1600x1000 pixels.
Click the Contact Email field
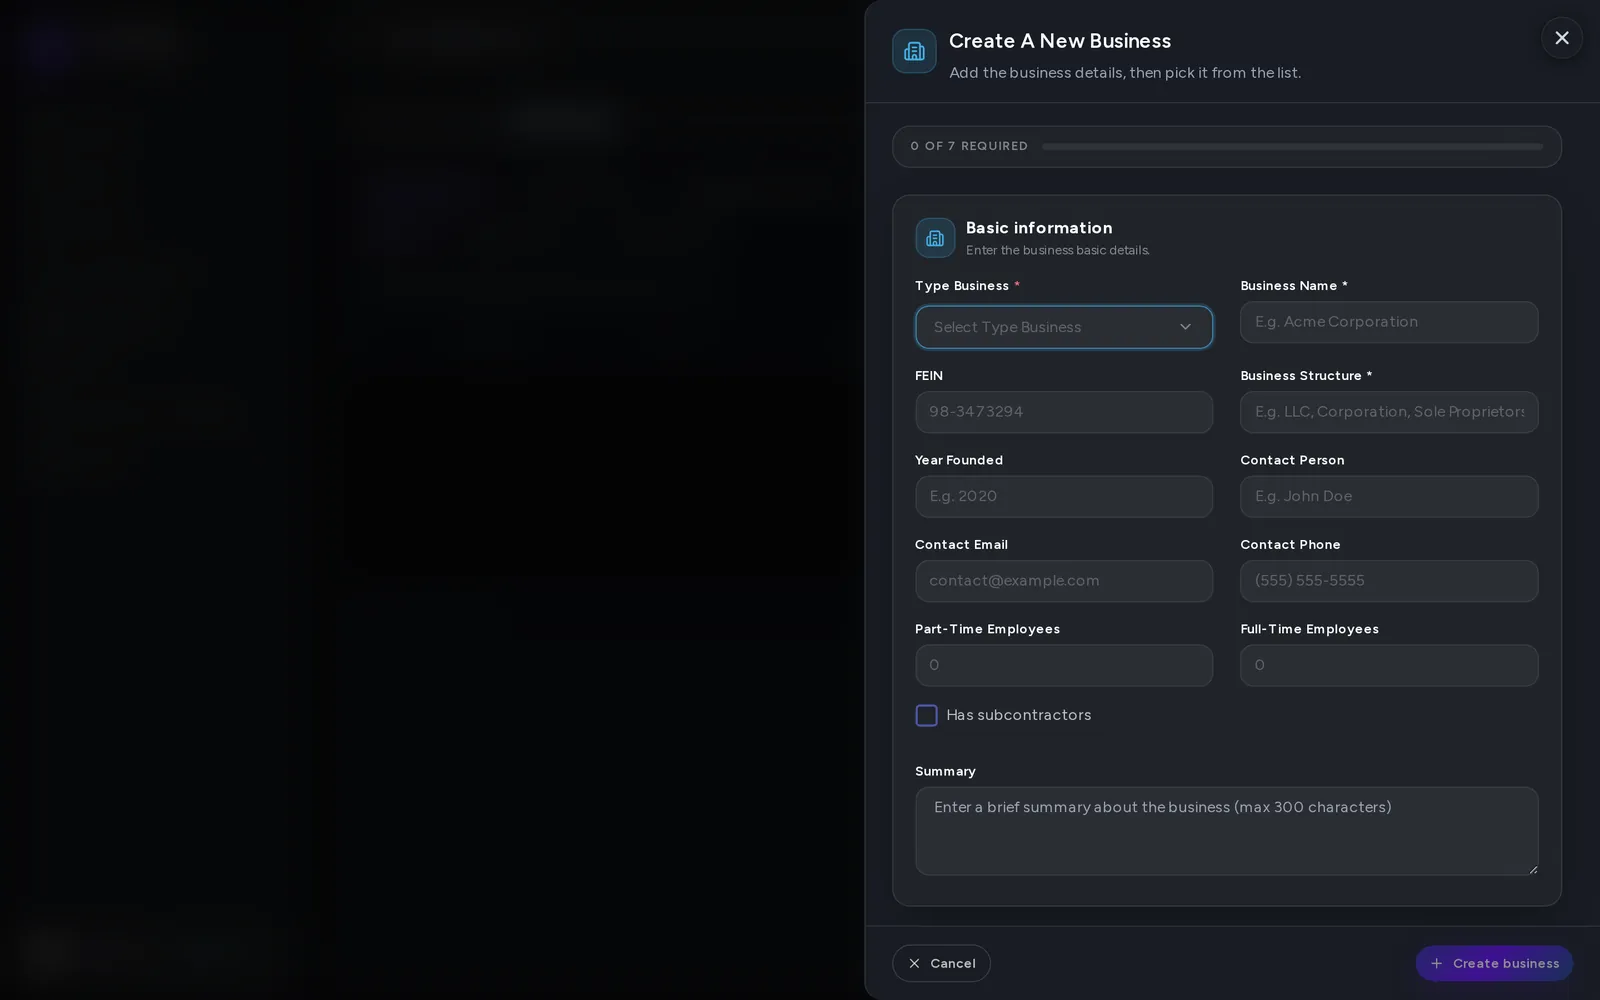tap(1063, 581)
